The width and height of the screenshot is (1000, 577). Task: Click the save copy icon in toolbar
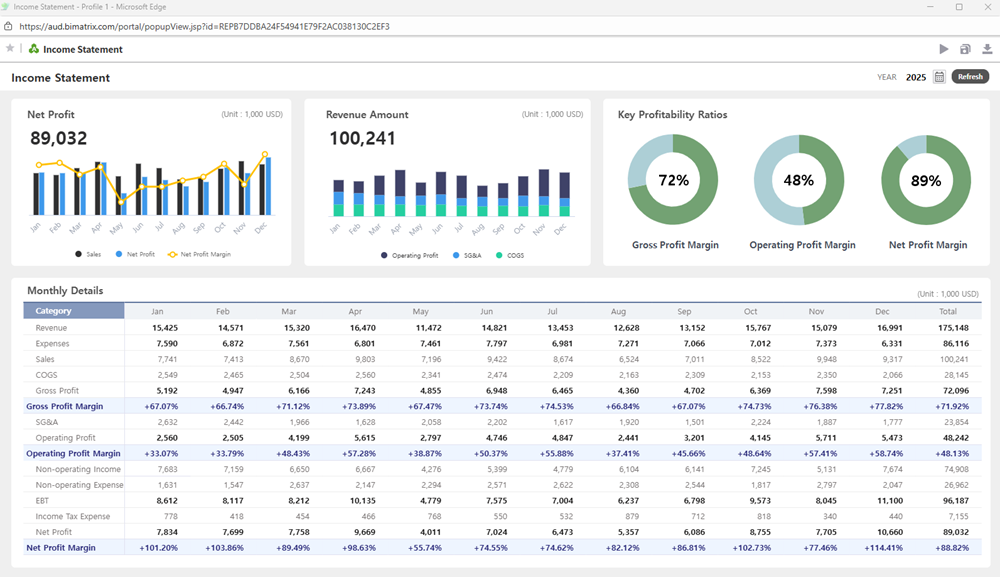965,49
